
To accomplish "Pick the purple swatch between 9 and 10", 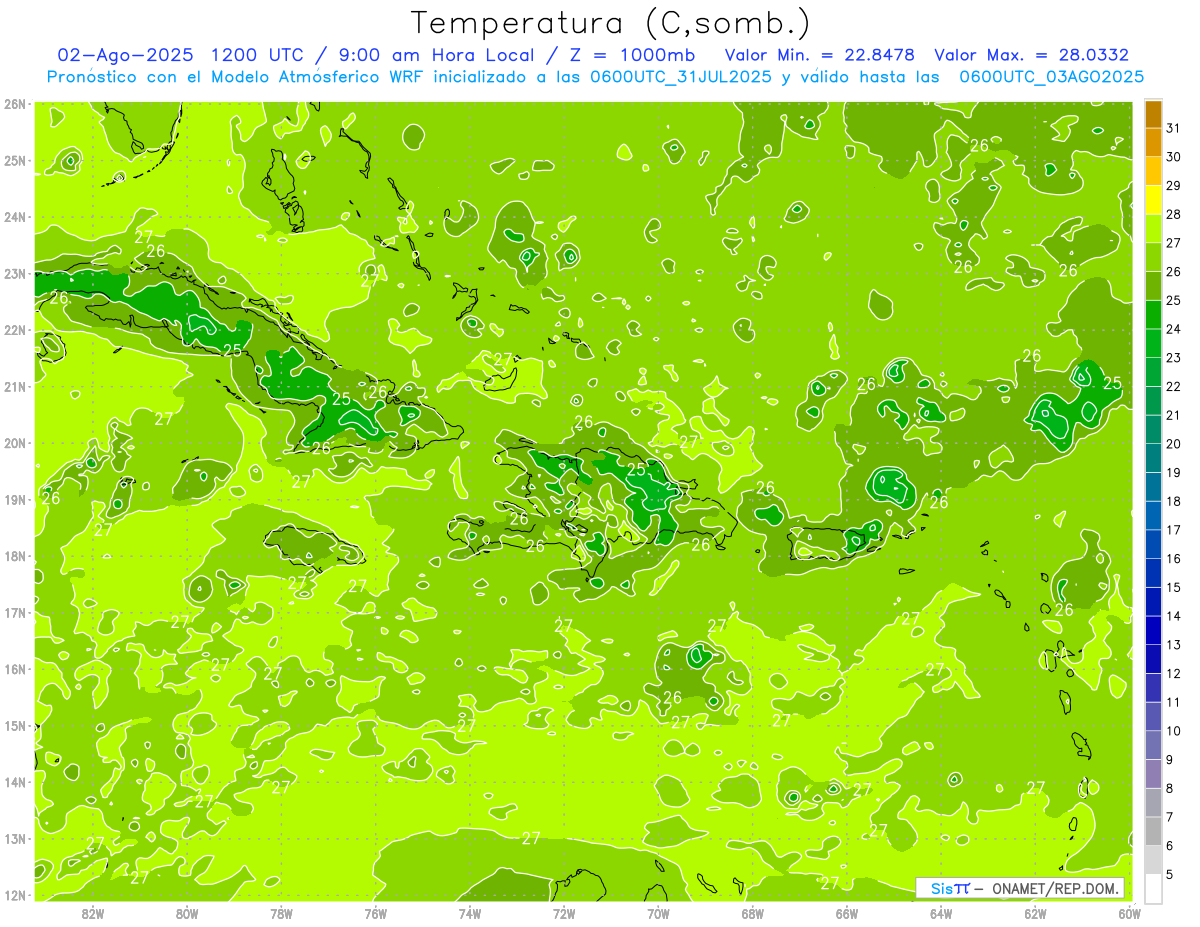I will [x=1153, y=746].
